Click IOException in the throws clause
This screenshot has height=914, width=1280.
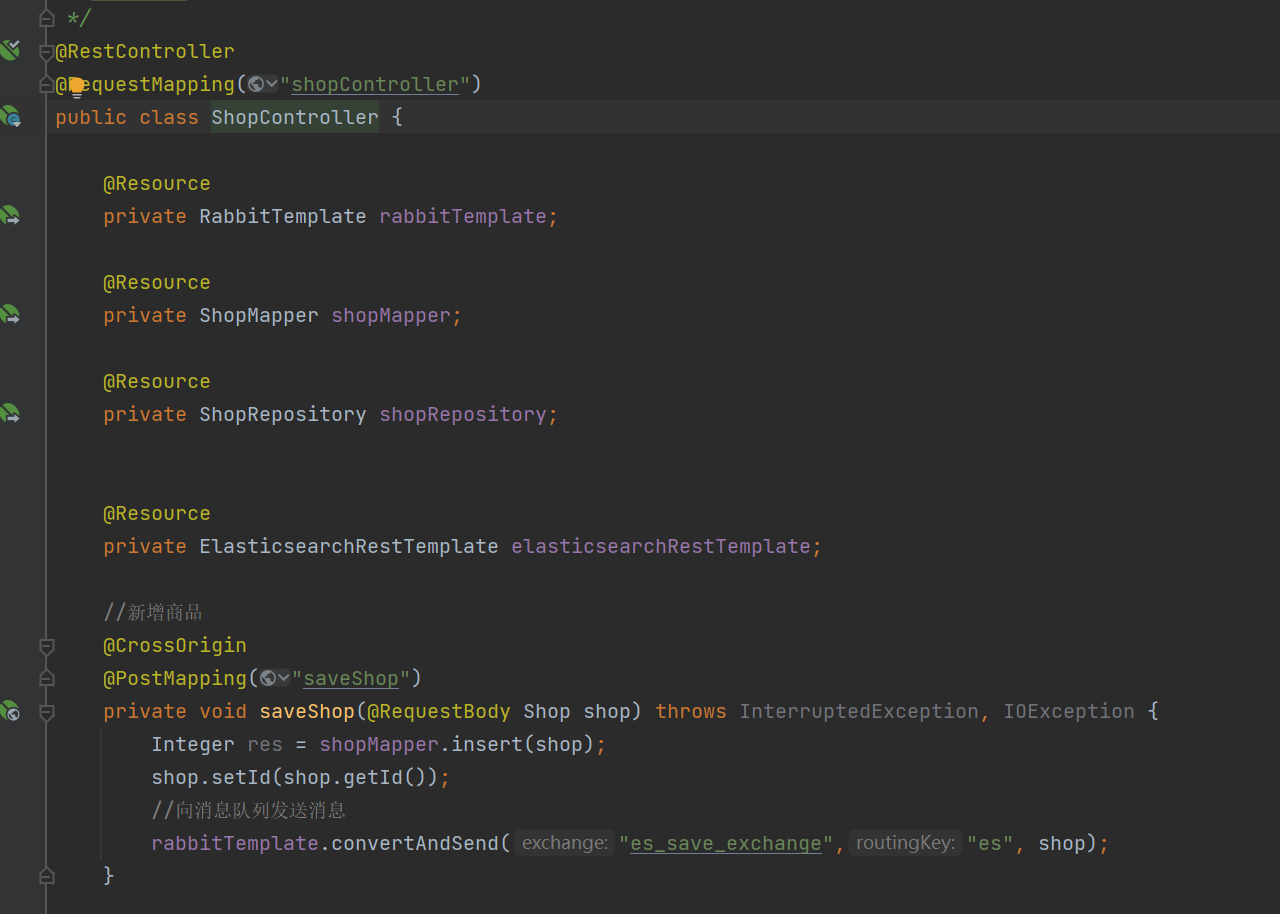(x=1069, y=711)
